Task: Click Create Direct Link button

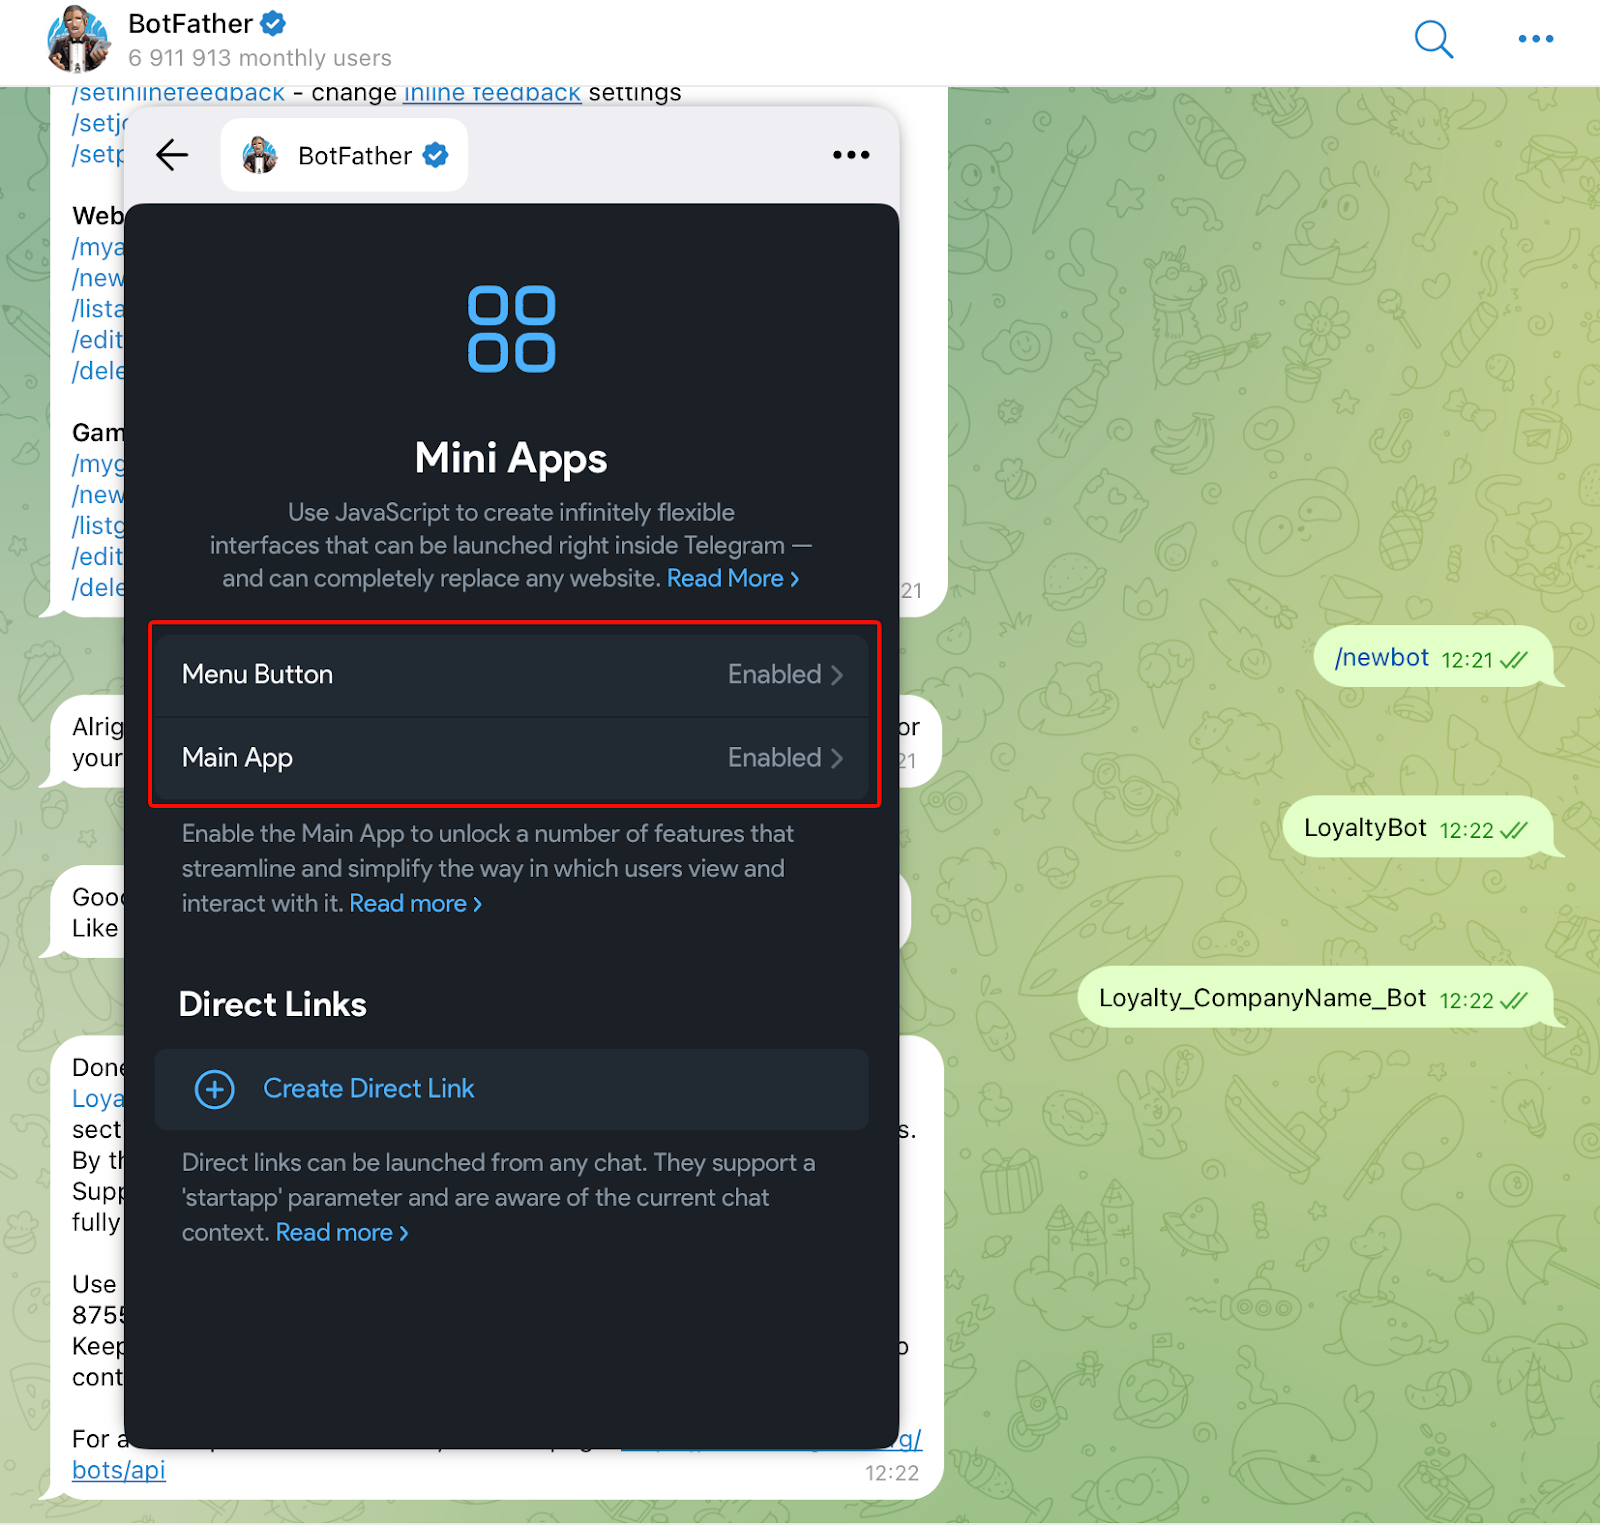Action: [368, 1089]
